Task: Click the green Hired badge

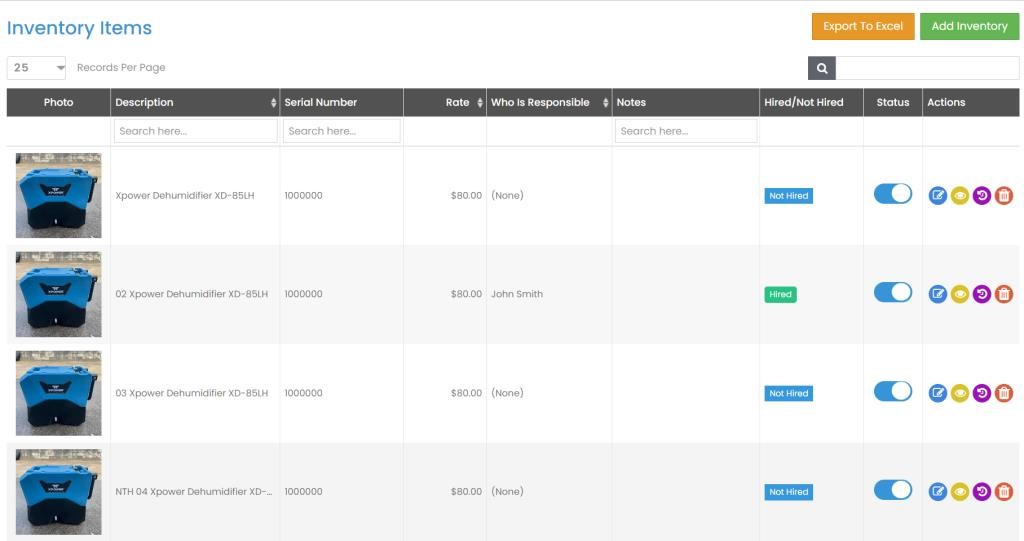Action: click(x=780, y=295)
